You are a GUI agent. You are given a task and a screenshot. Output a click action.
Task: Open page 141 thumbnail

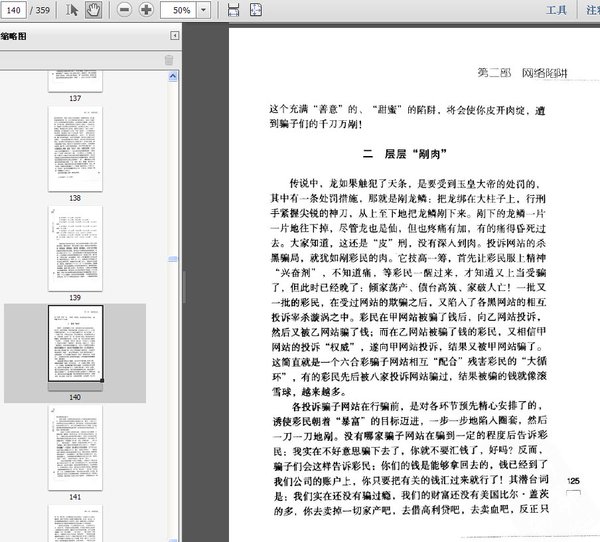(x=75, y=447)
